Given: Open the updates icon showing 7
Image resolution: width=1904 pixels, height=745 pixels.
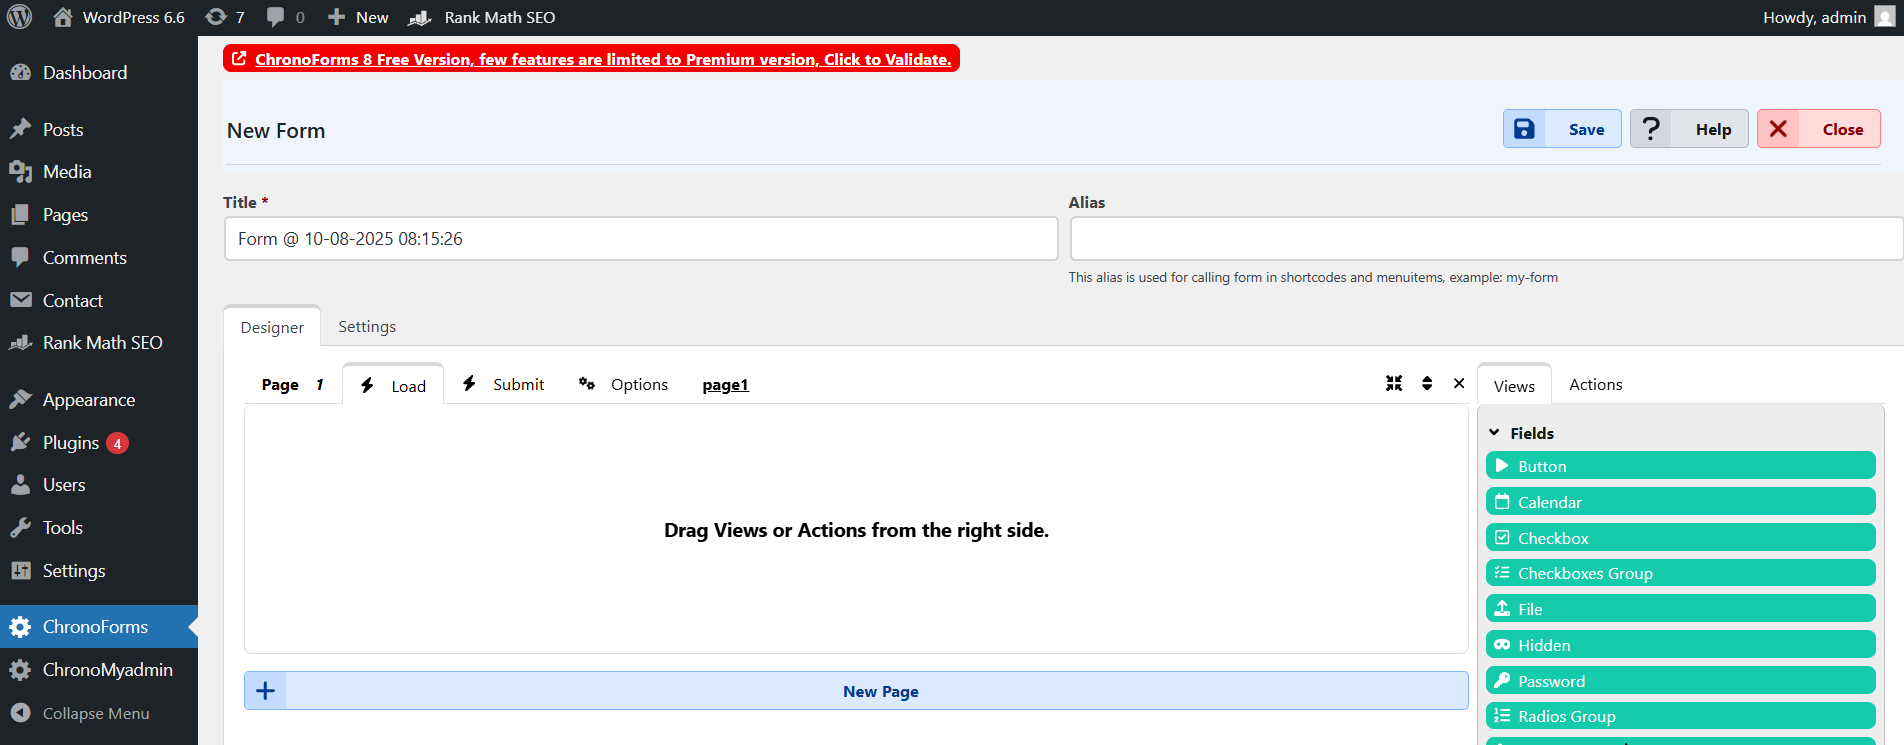Looking at the screenshot, I should (x=225, y=17).
